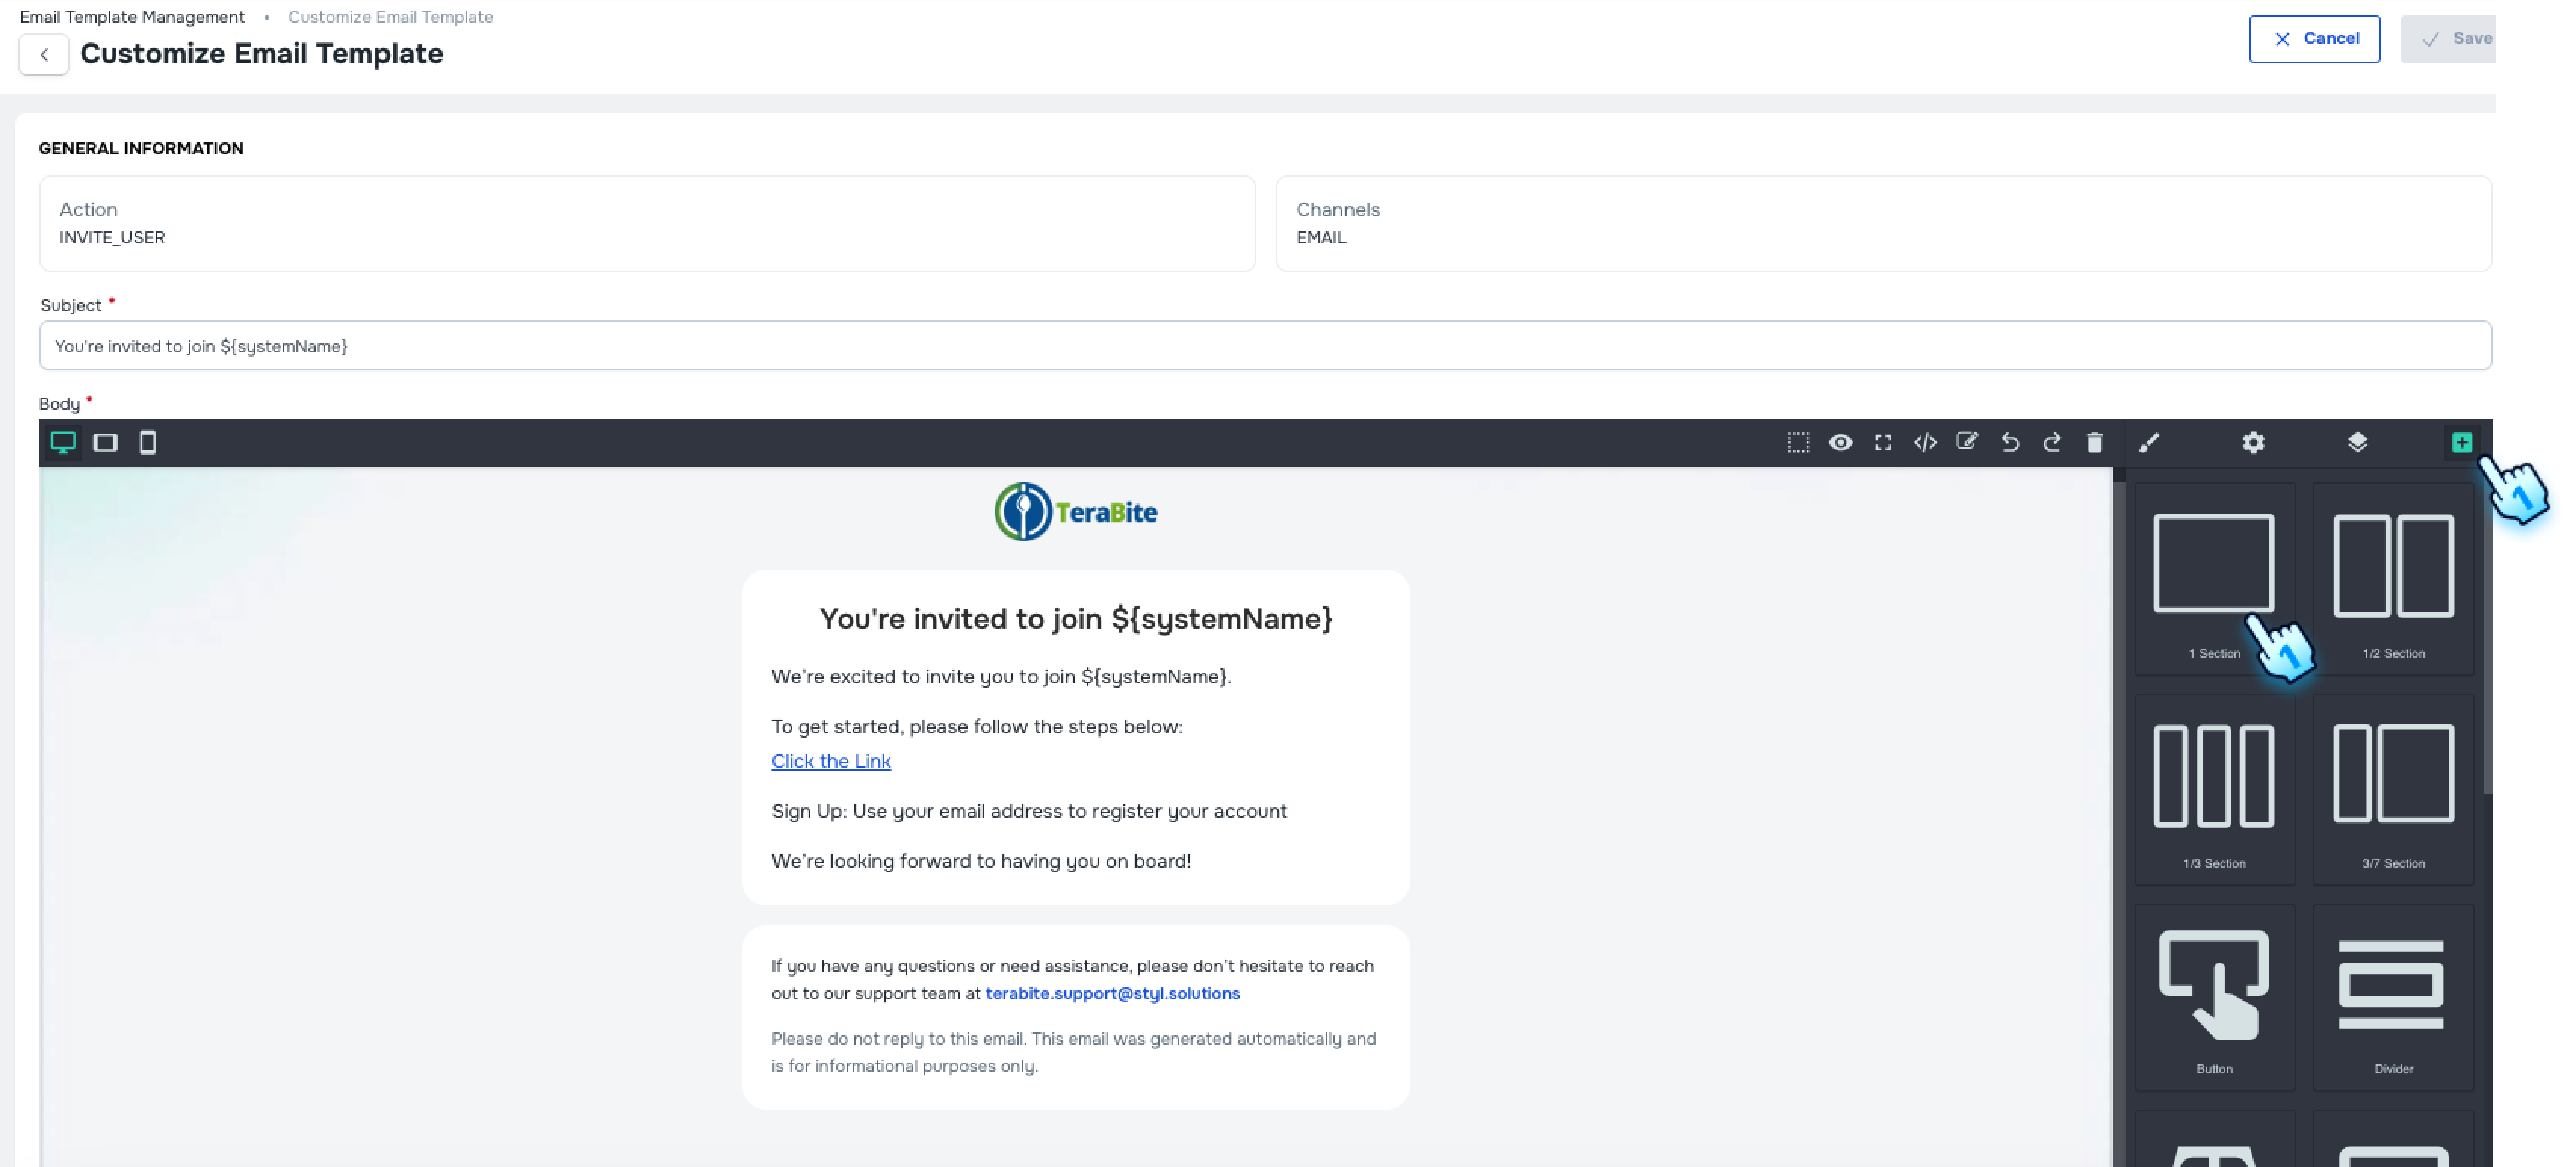Switch preview to tablet view

106,442
